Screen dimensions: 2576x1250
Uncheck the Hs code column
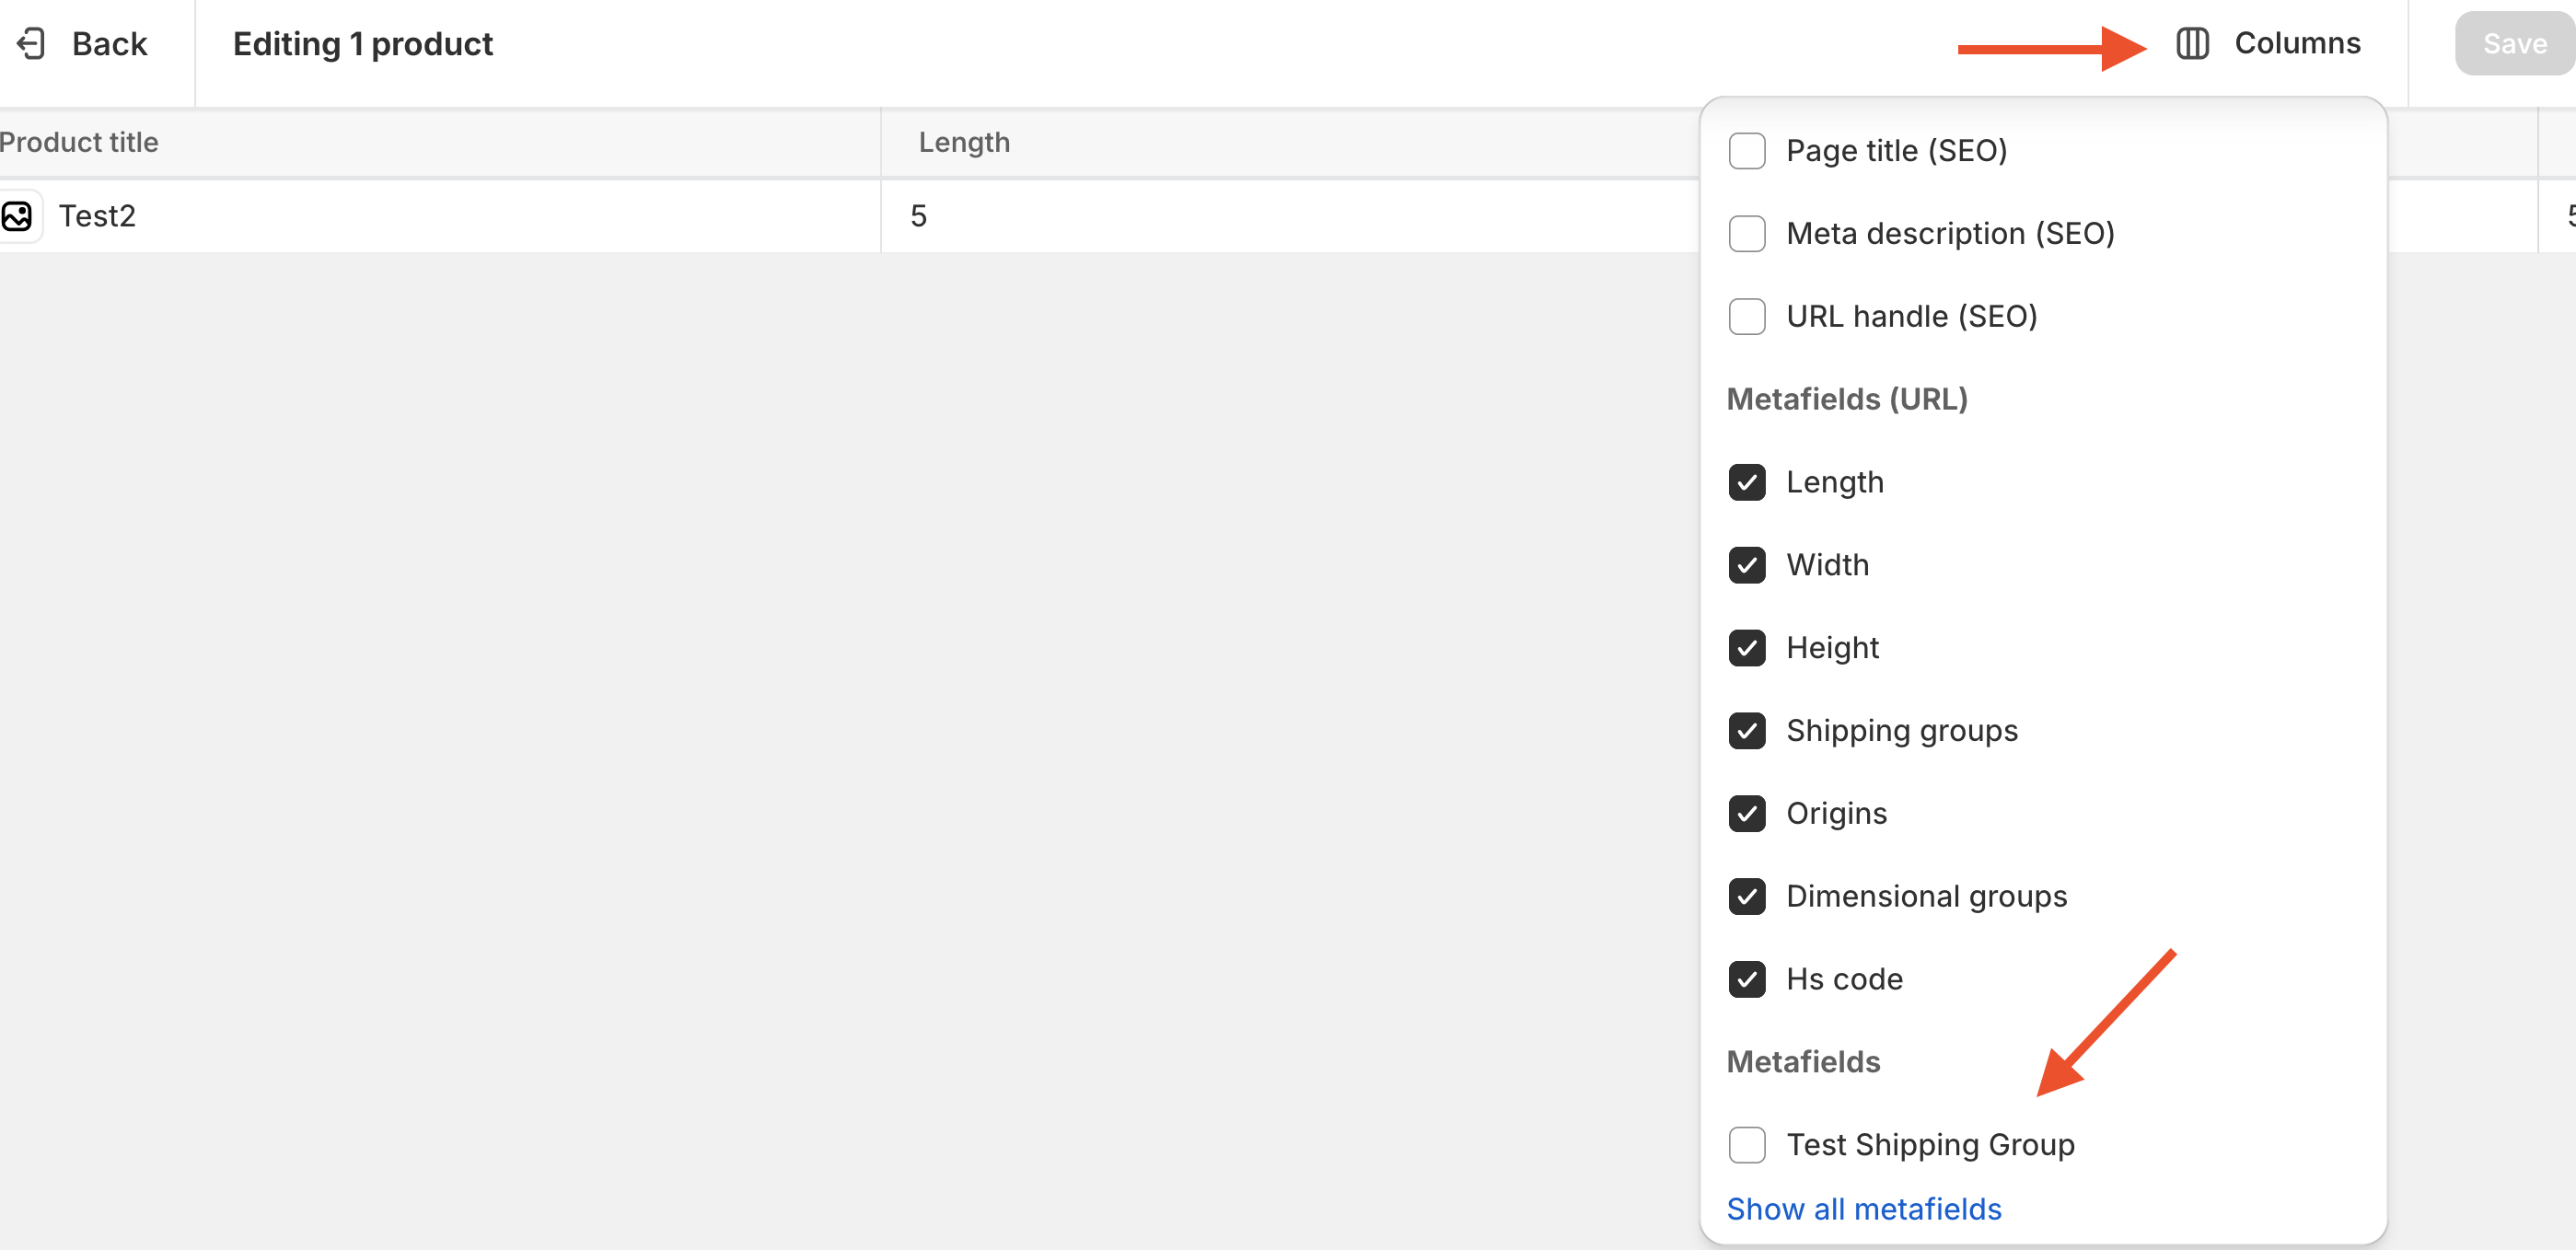[x=1746, y=979]
